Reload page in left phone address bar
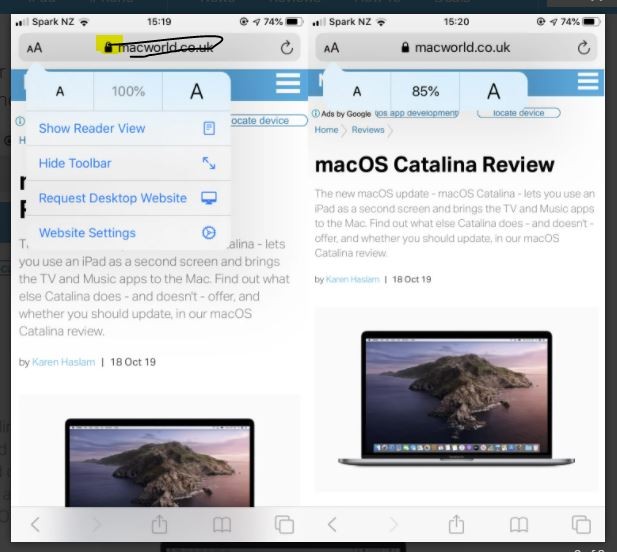617x552 pixels. click(x=286, y=48)
